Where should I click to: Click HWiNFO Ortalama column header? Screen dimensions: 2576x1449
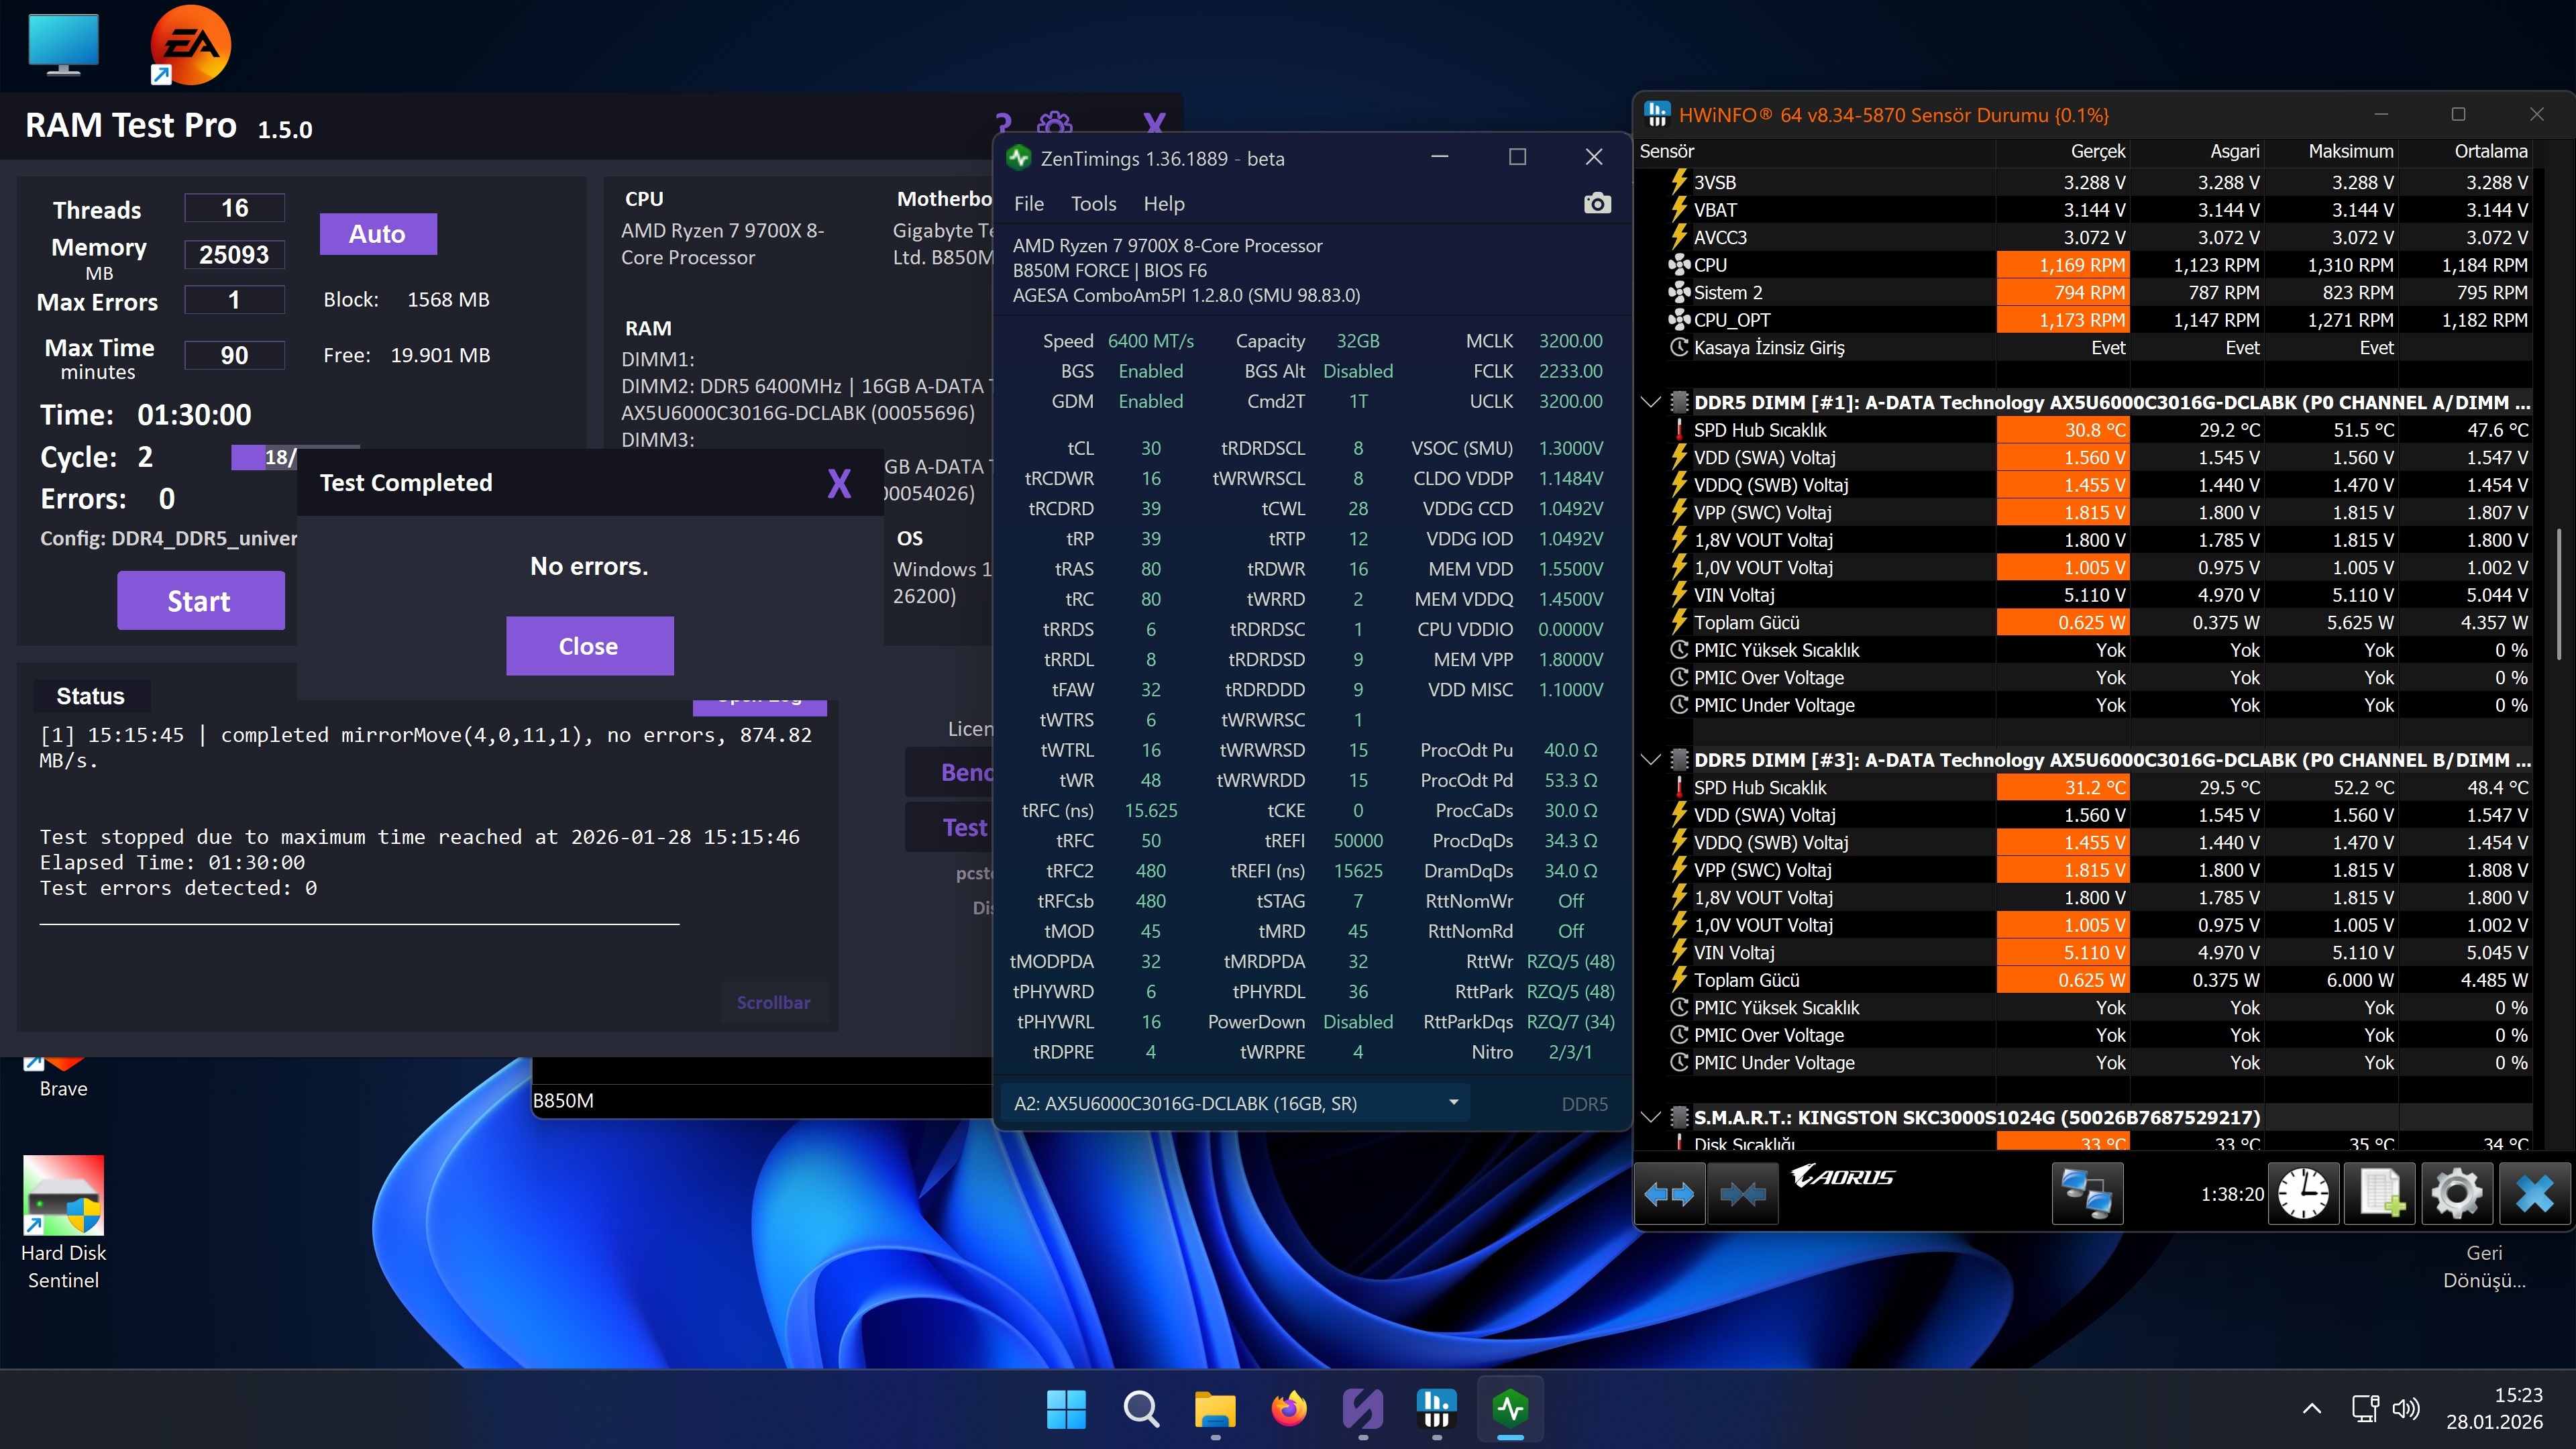pos(2465,151)
